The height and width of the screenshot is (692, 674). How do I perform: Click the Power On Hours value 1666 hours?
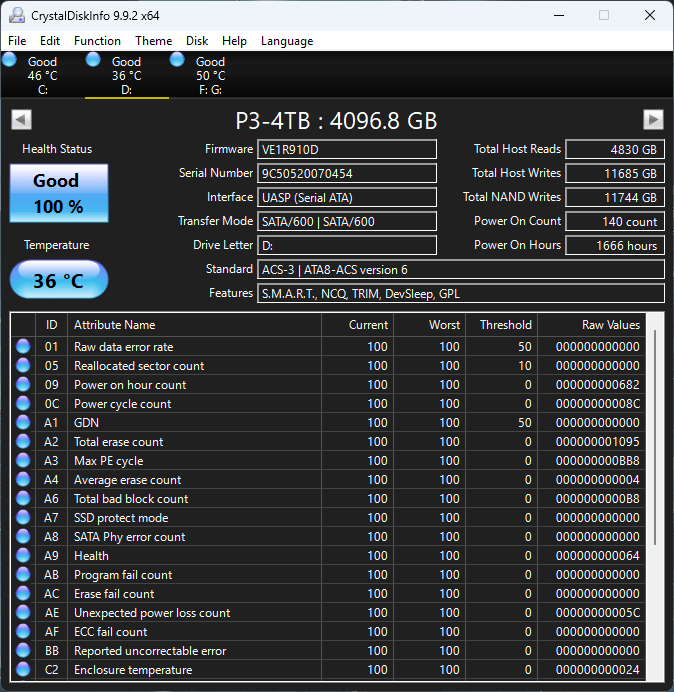pos(615,245)
